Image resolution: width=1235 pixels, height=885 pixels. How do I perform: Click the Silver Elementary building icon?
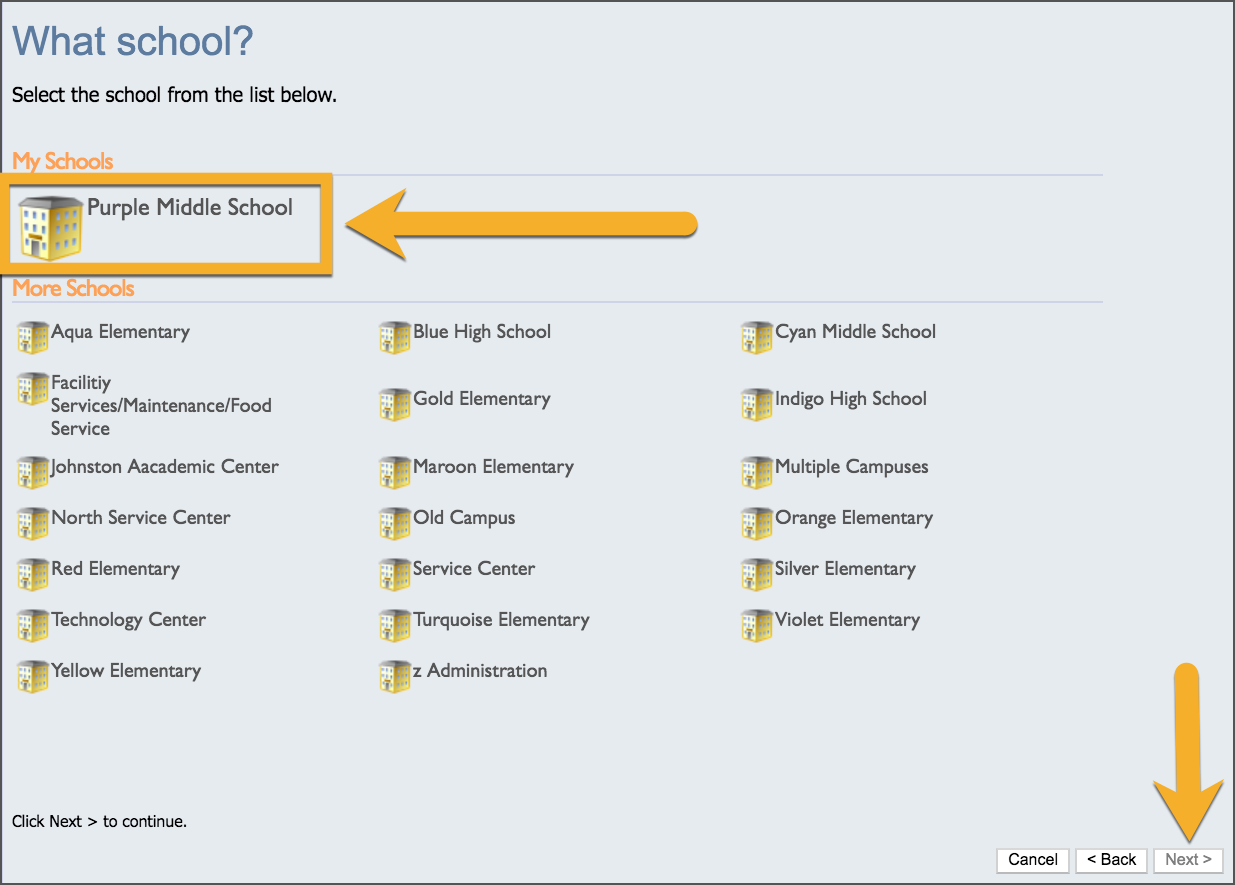[x=757, y=574]
